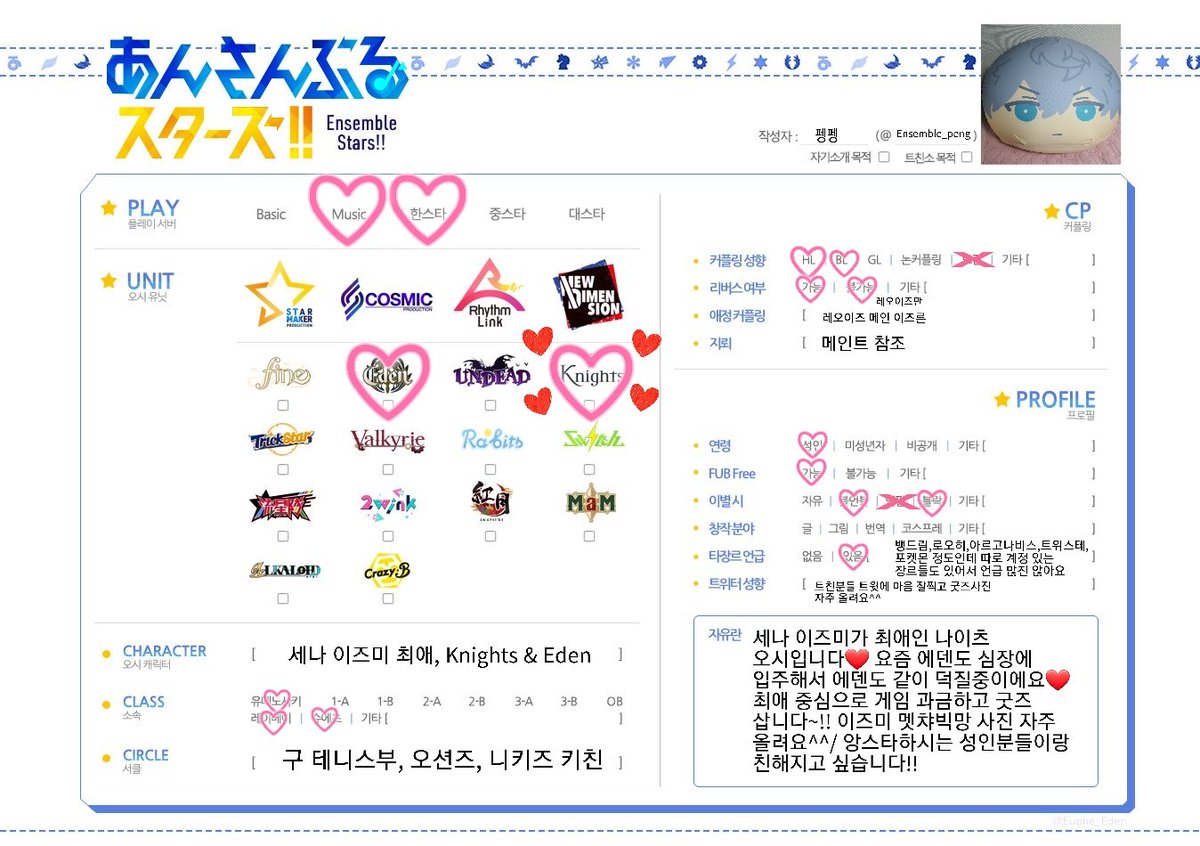Click the 애정커플링 entry field
This screenshot has height=846, width=1200.
948,316
